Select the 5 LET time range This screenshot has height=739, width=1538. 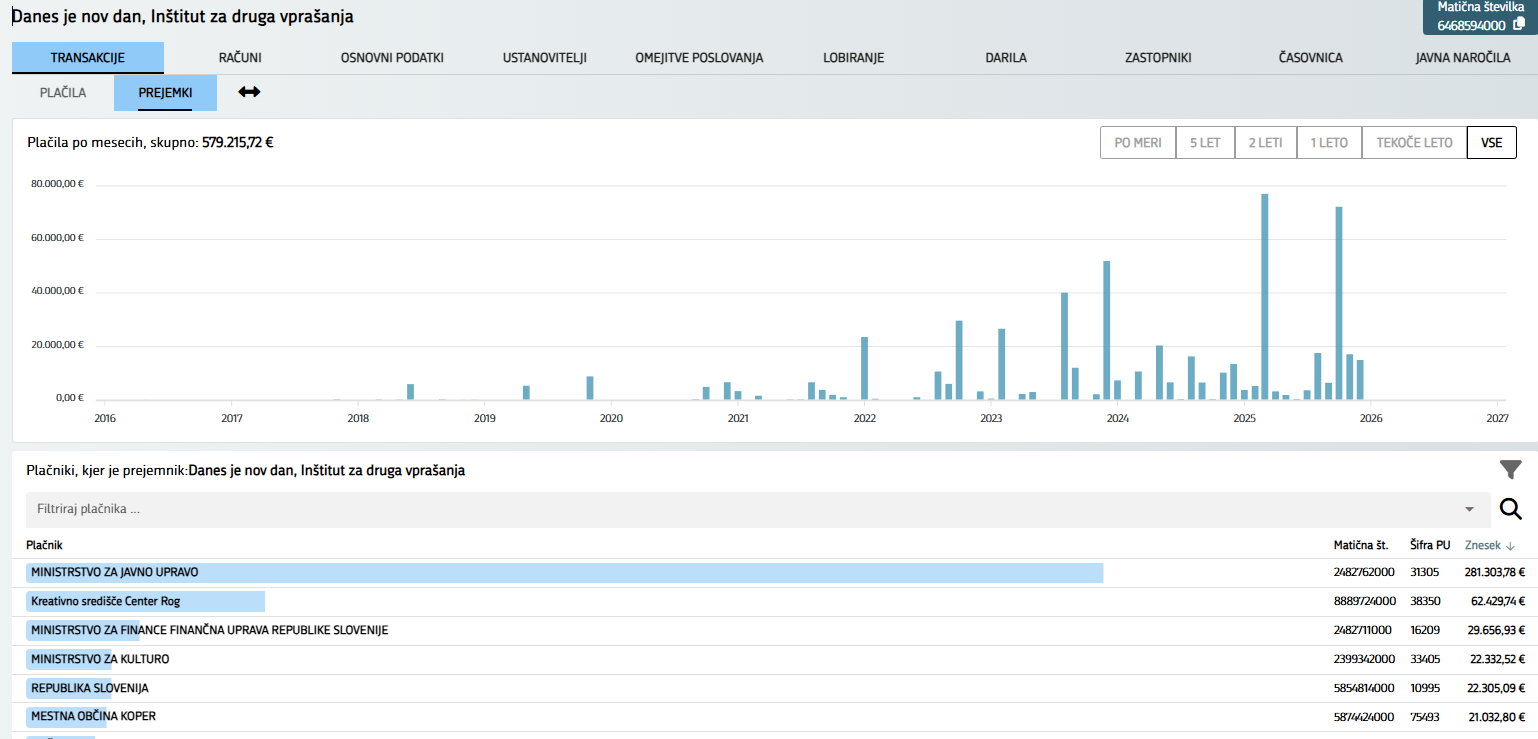[x=1205, y=143]
